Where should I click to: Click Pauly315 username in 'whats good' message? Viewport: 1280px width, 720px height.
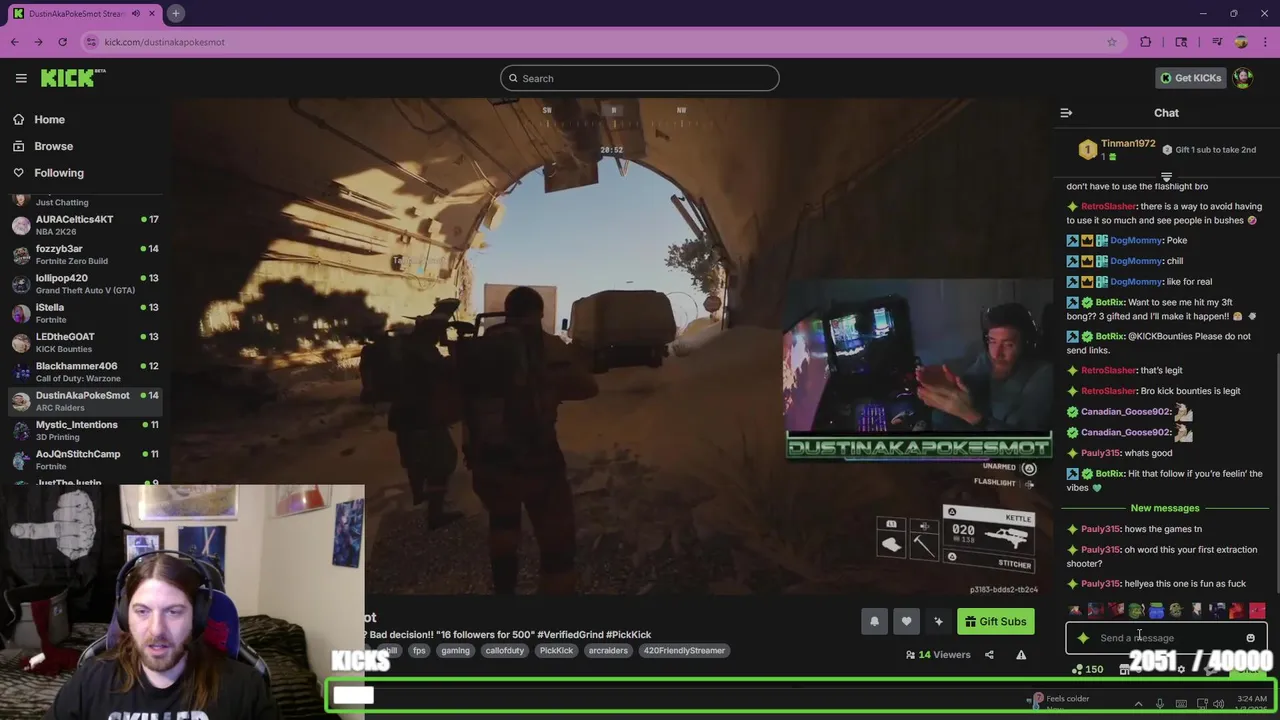coord(1100,453)
